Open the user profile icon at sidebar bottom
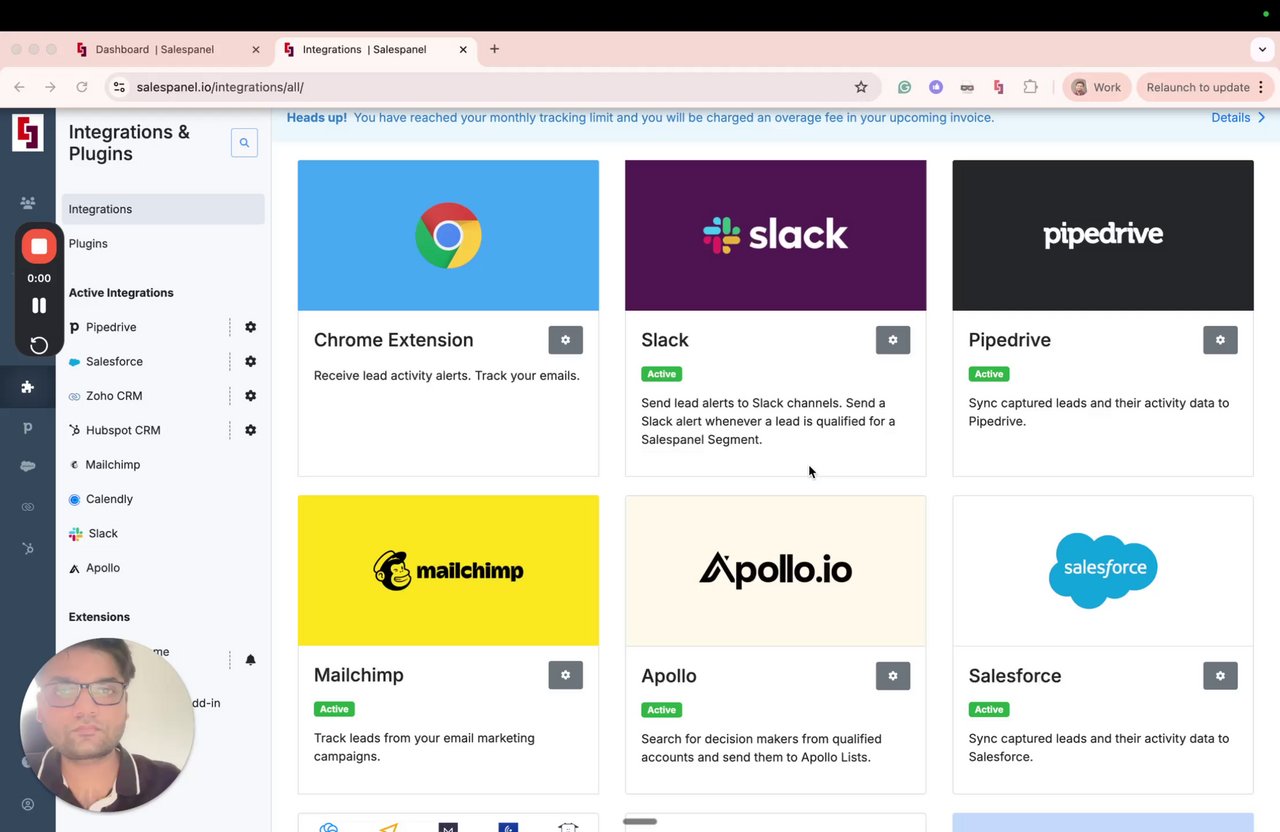This screenshot has width=1280, height=832. [28, 804]
